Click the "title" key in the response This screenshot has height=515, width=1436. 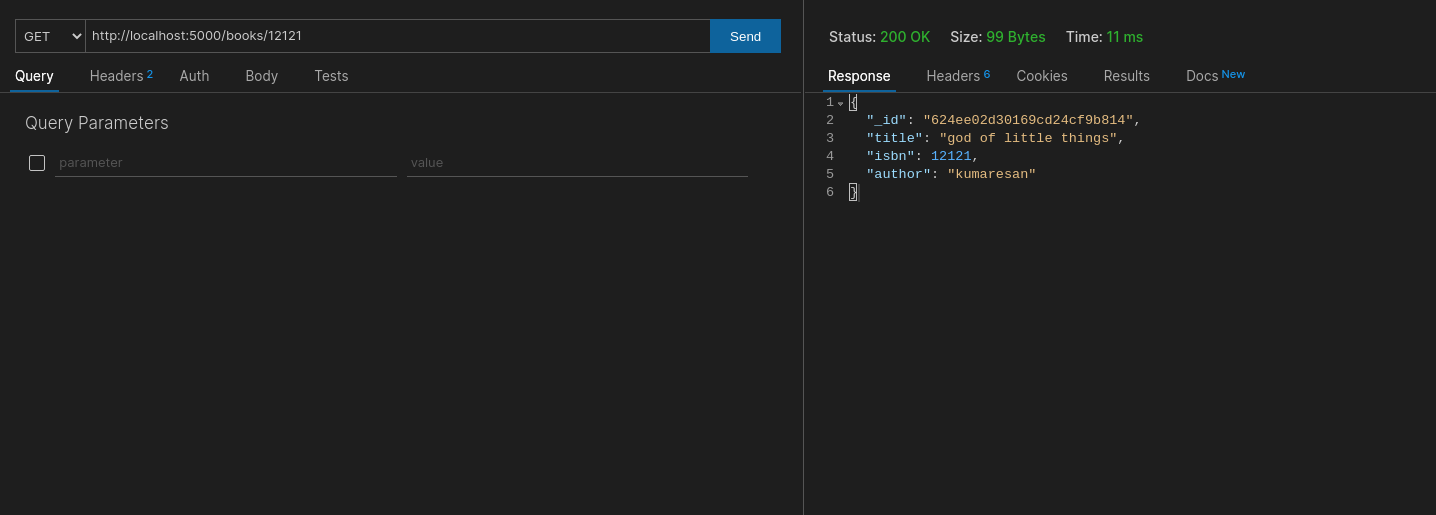tap(894, 138)
